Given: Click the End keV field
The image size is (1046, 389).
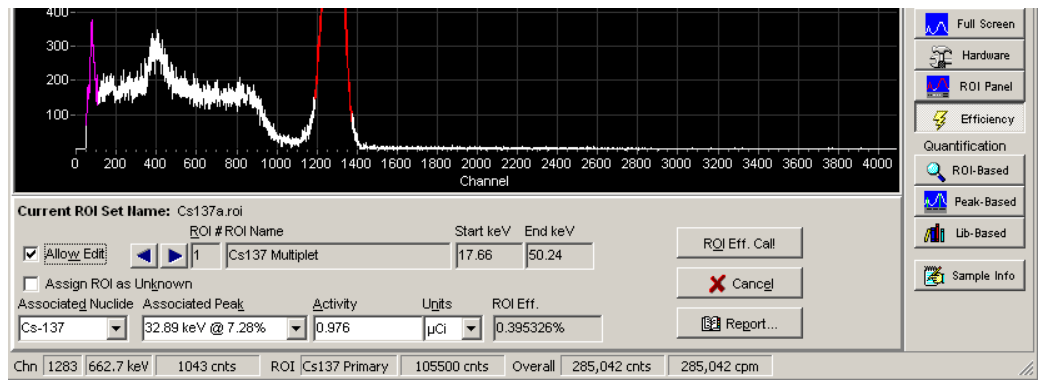Looking at the screenshot, I should (559, 256).
